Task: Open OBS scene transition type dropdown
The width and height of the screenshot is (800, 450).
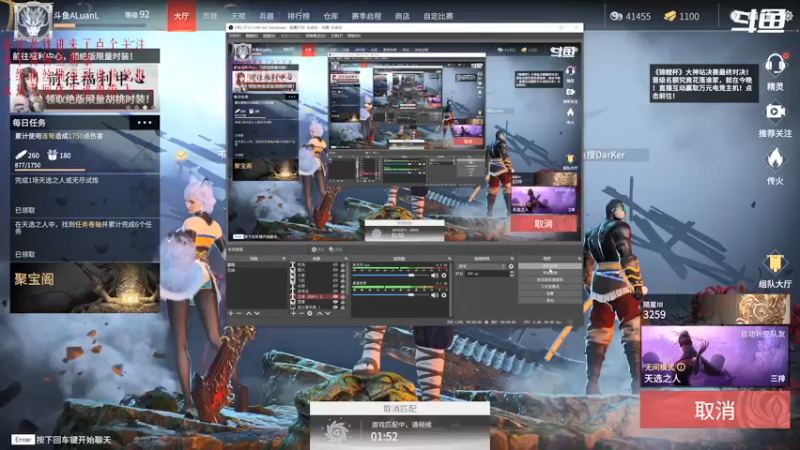Action: (482, 266)
